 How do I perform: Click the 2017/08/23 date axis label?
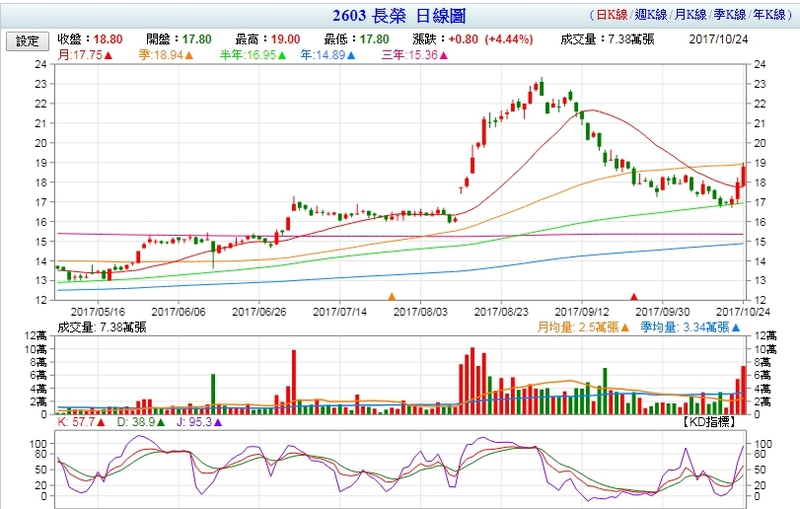point(501,312)
